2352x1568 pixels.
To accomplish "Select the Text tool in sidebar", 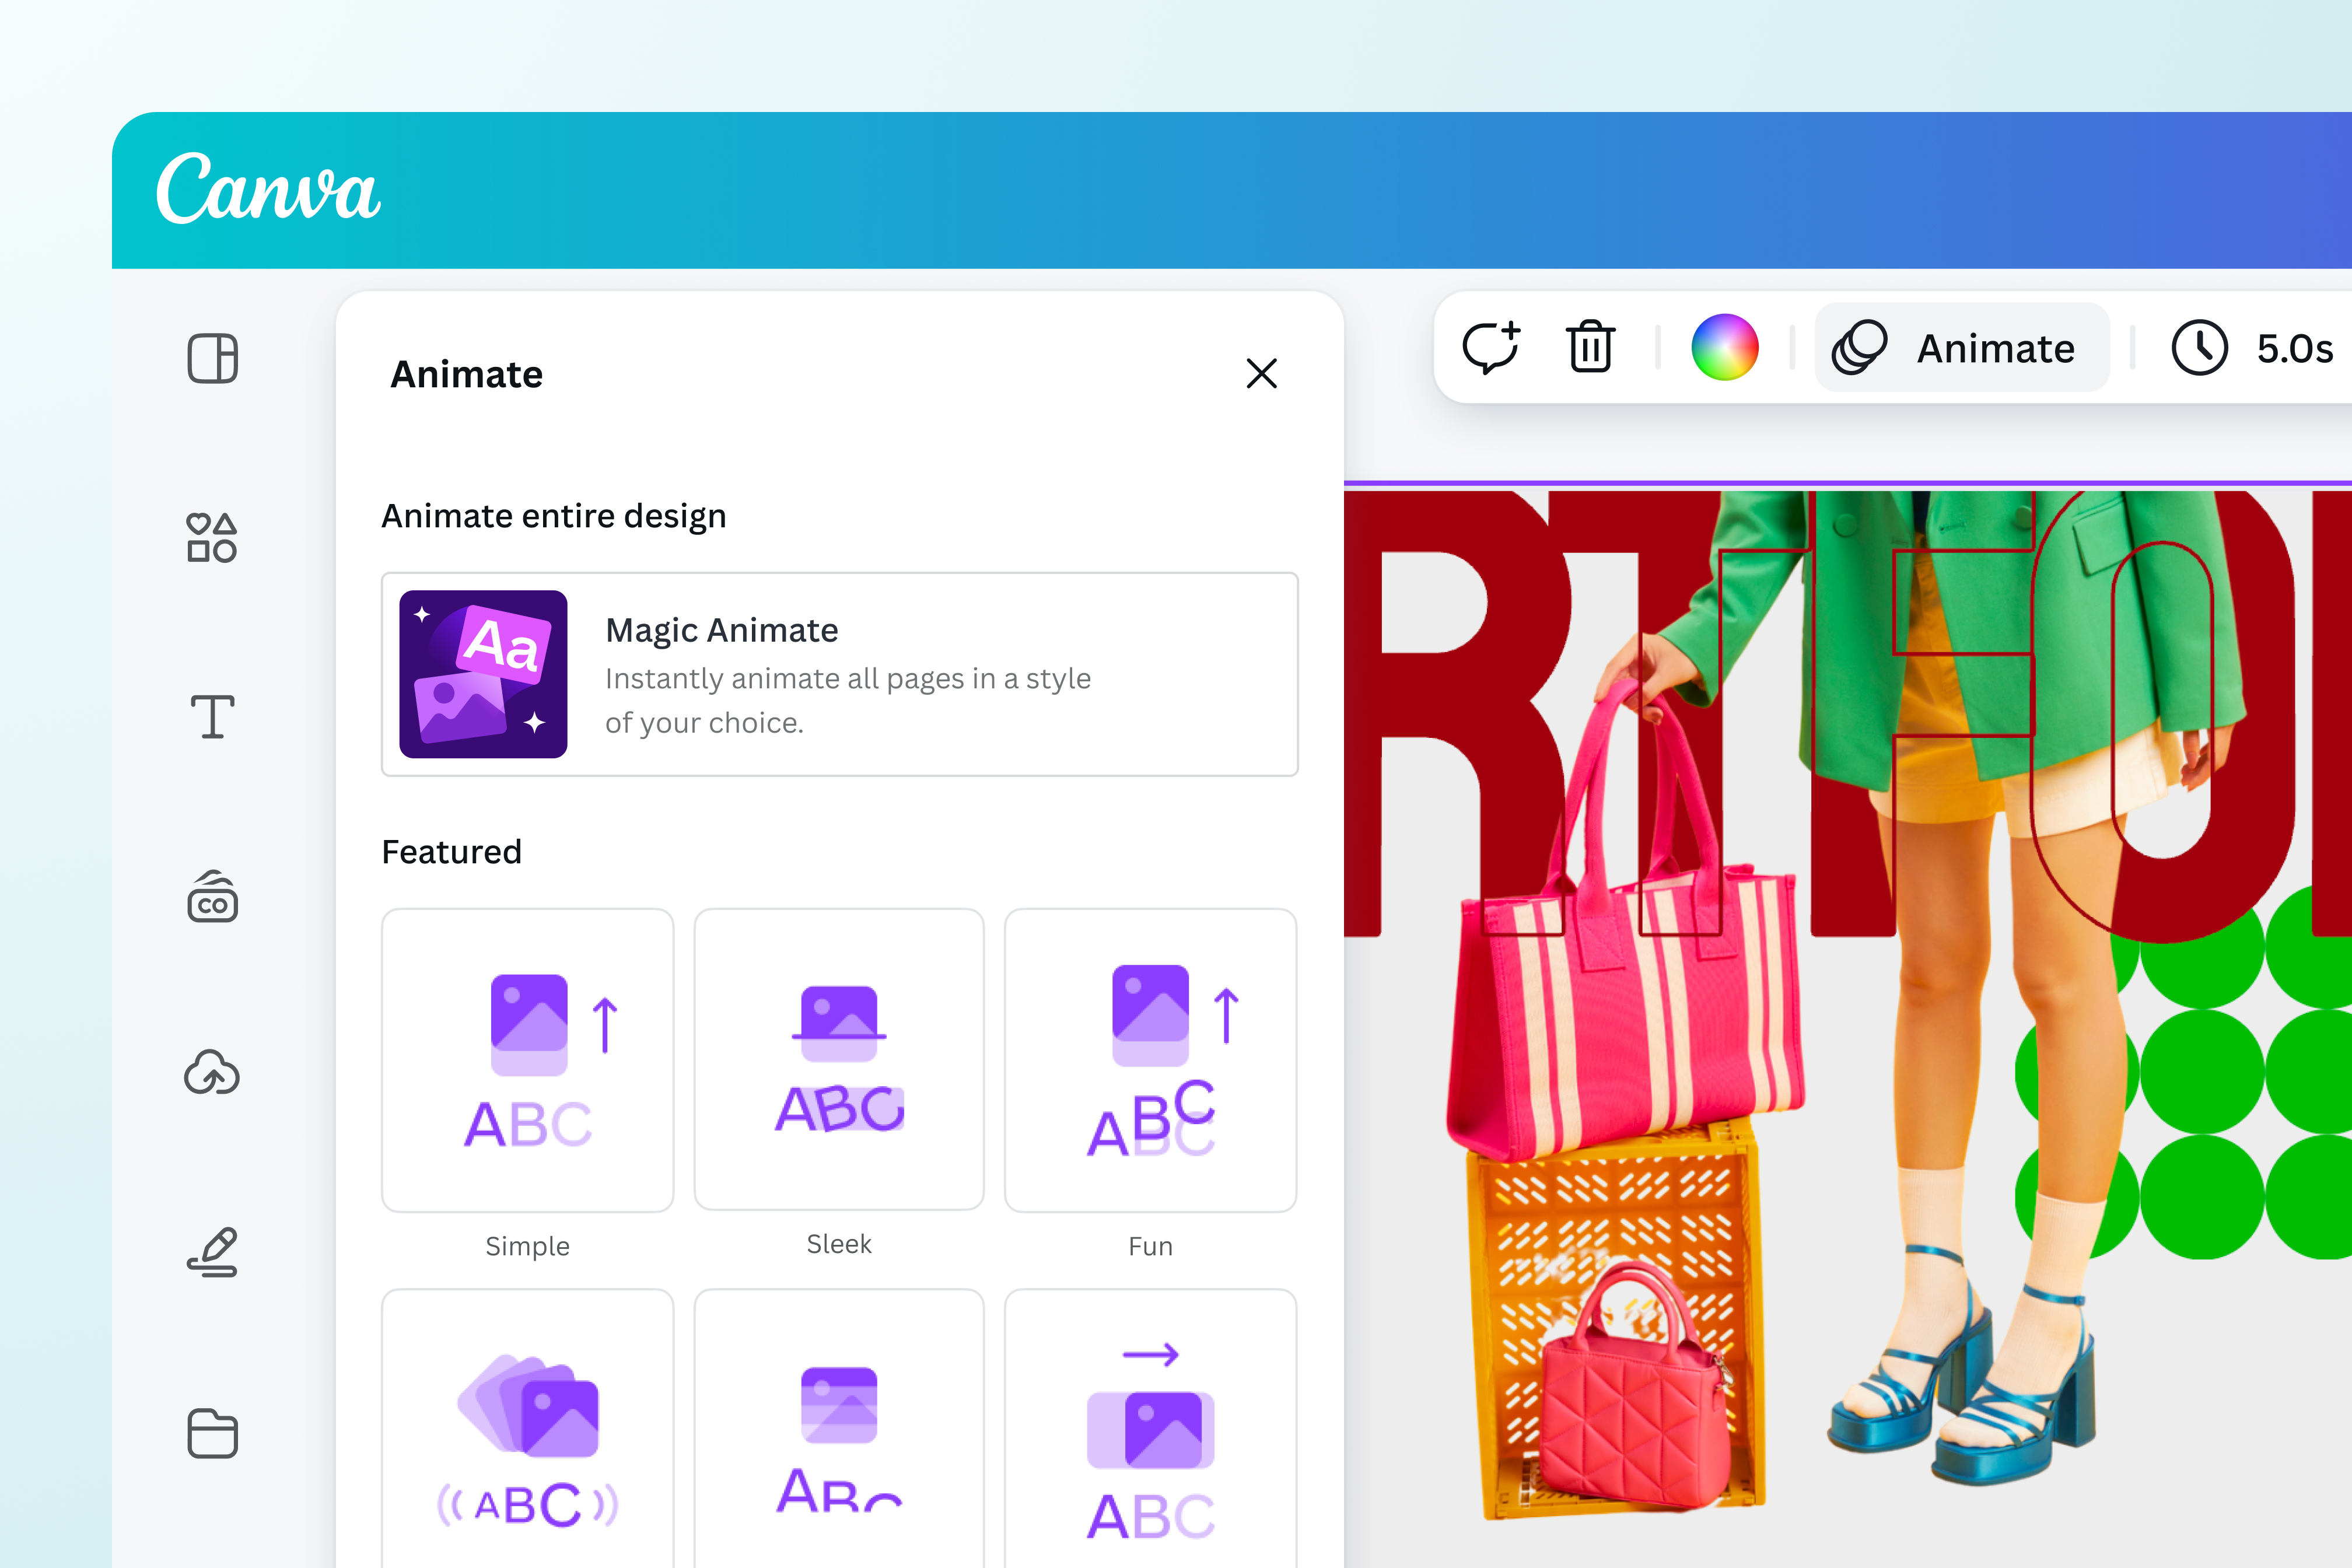I will 212,716.
